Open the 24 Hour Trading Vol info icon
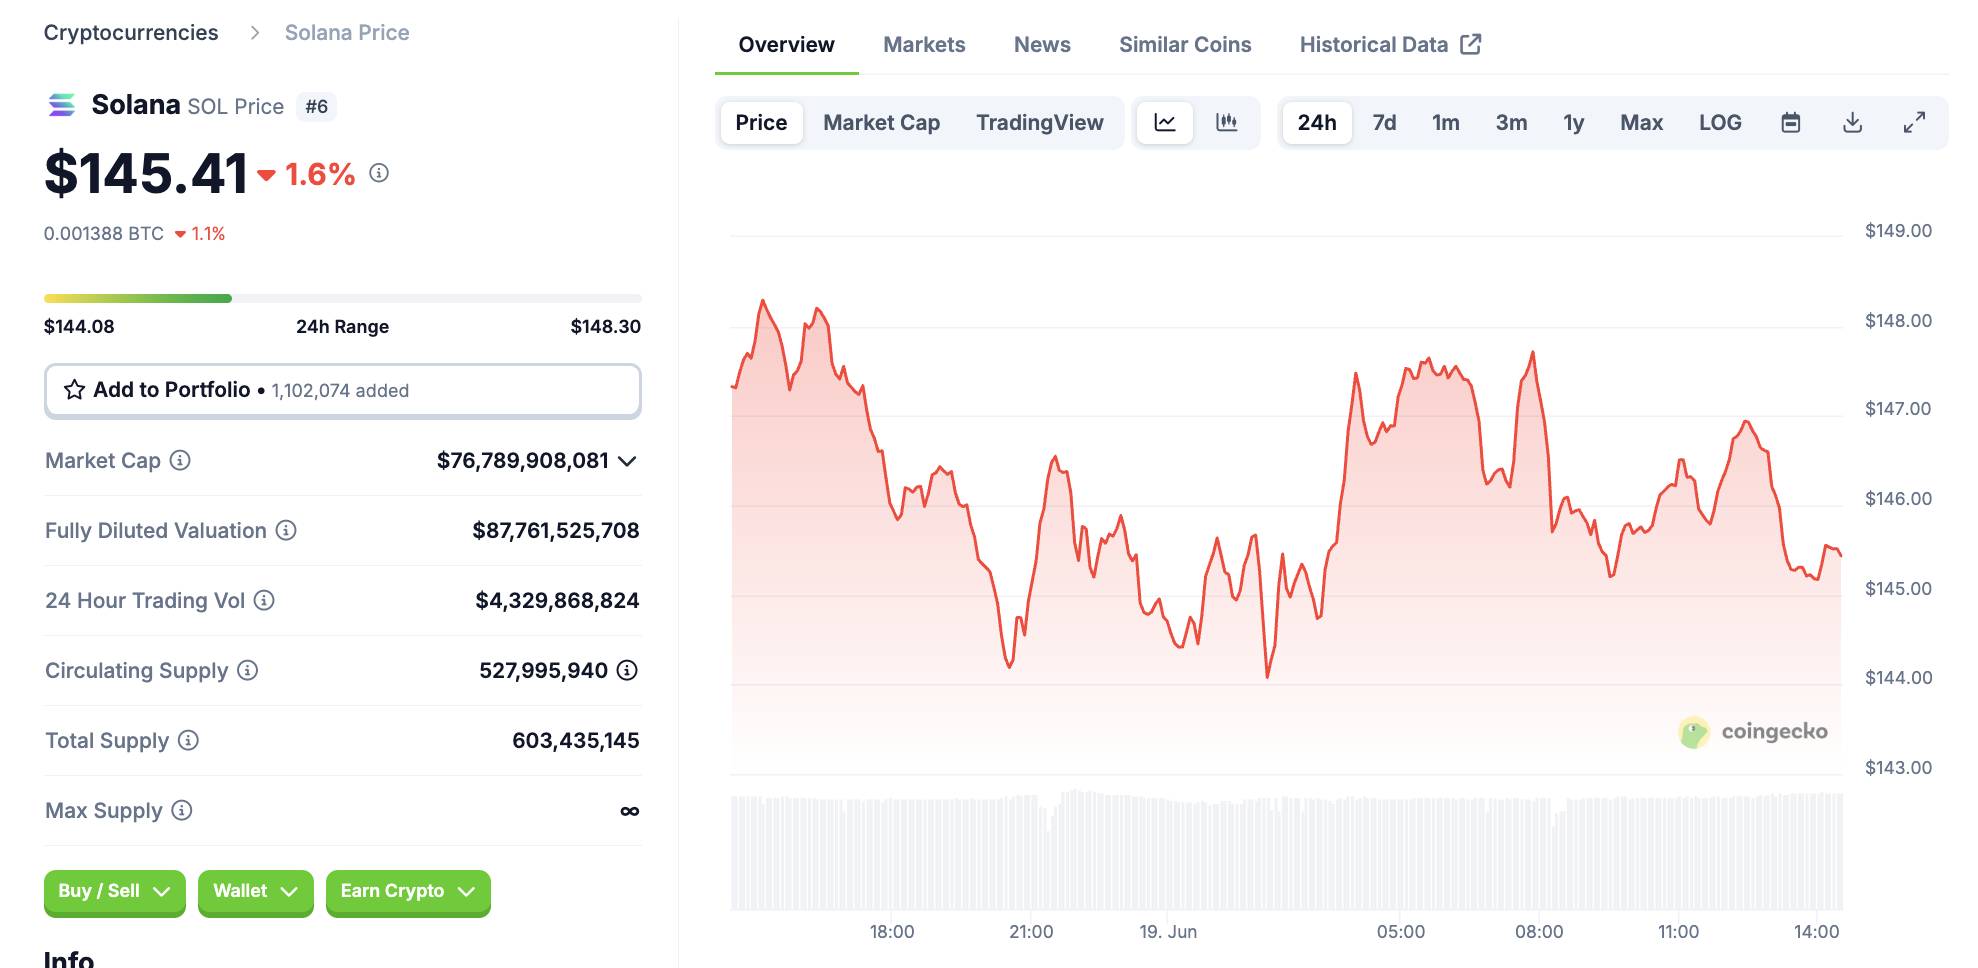Image resolution: width=1978 pixels, height=968 pixels. tap(264, 600)
